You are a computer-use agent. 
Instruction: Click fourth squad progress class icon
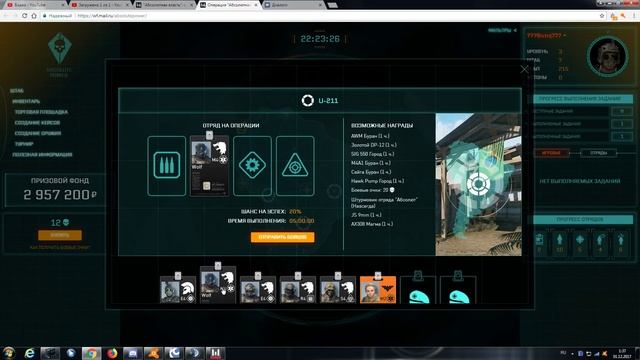600,240
